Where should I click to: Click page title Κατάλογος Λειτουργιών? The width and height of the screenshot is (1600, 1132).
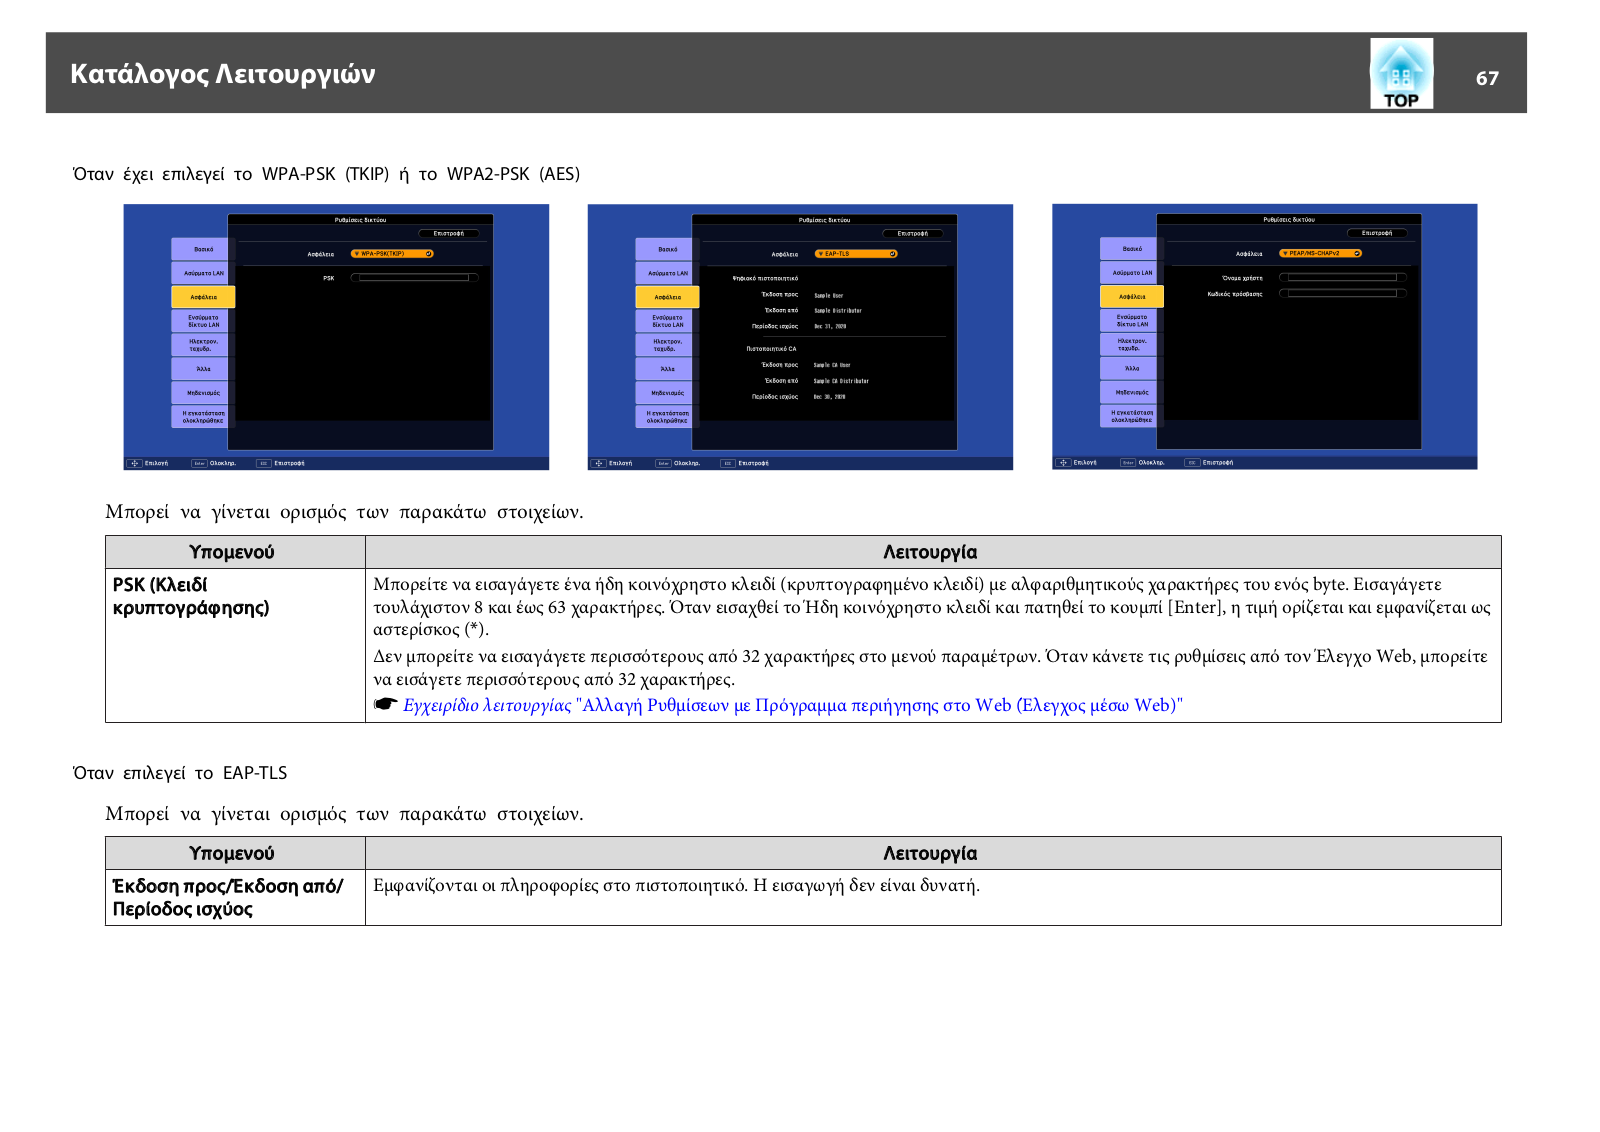pyautogui.click(x=223, y=74)
